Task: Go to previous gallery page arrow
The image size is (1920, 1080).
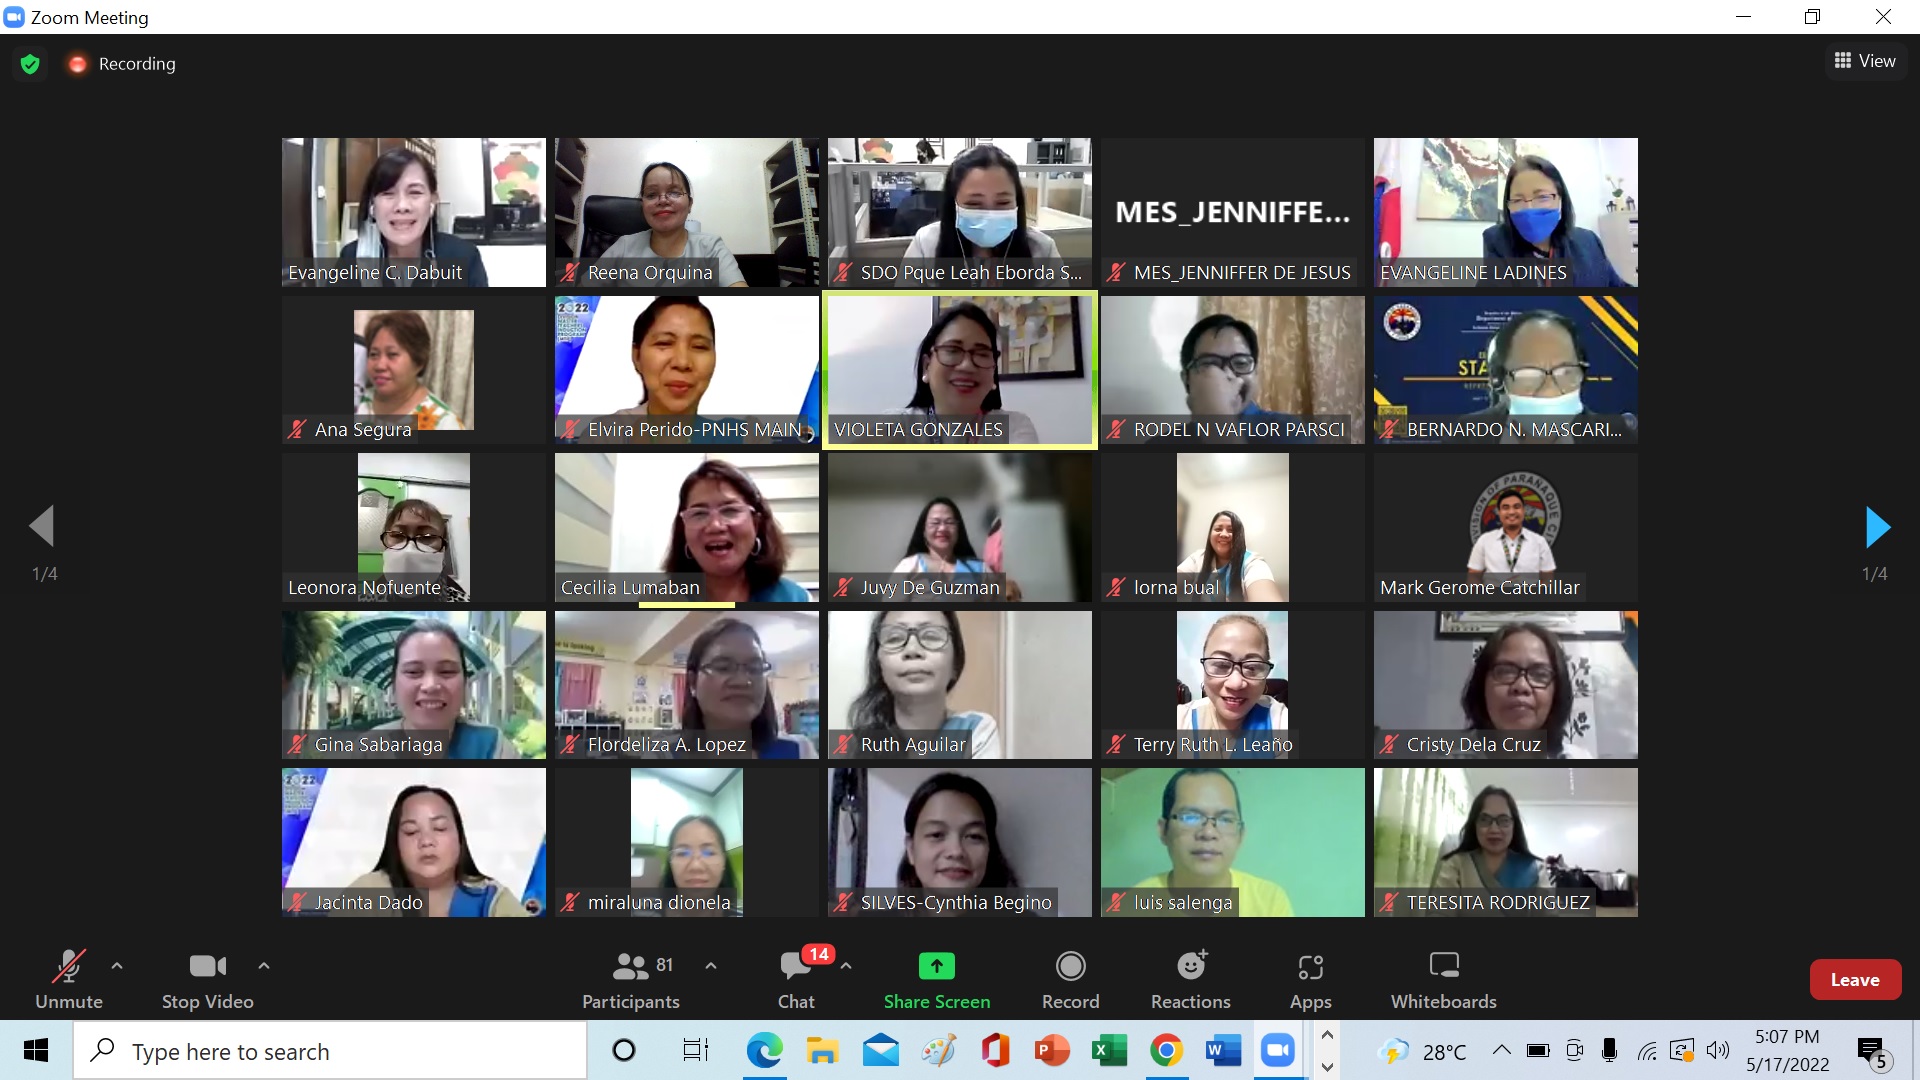Action: coord(42,527)
